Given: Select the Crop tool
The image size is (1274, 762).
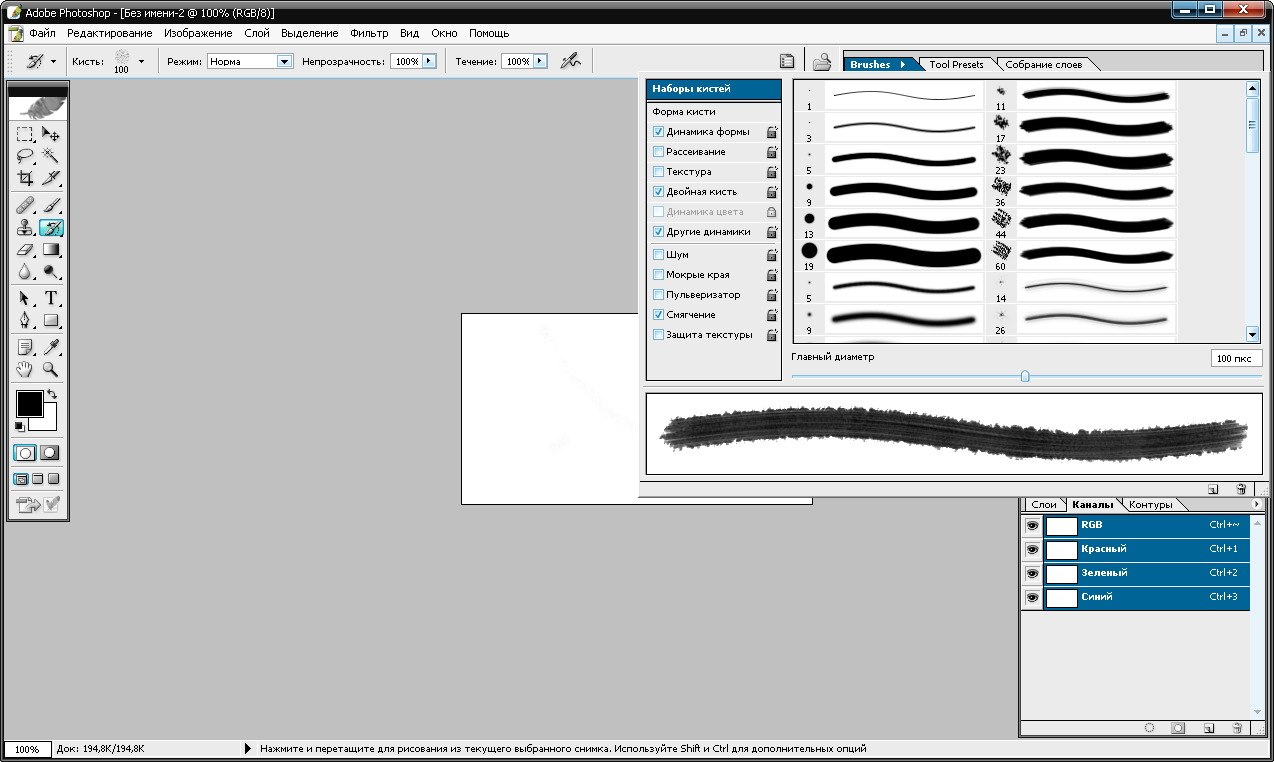Looking at the screenshot, I should (26, 179).
